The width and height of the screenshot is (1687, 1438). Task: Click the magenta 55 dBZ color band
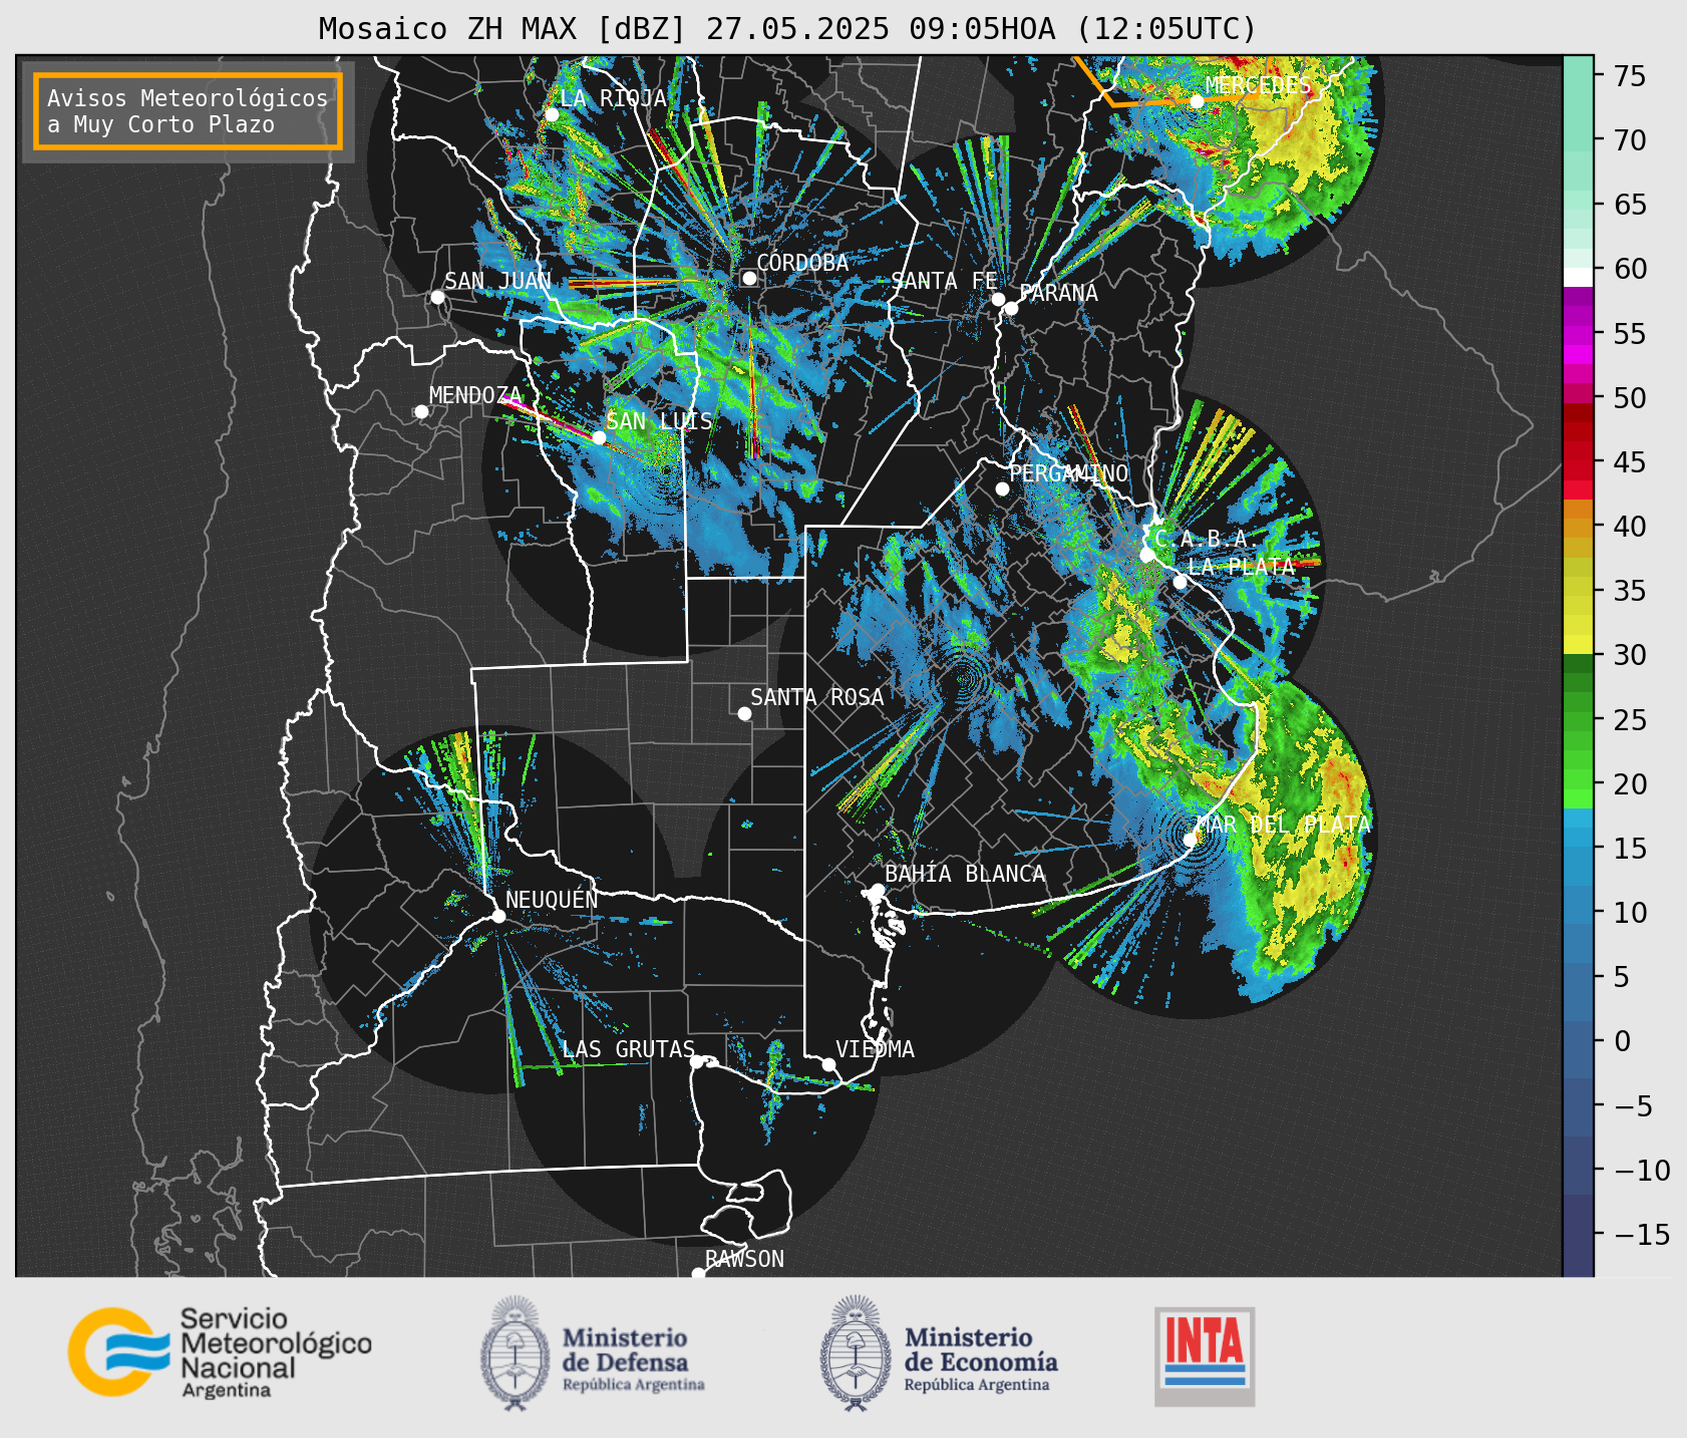click(1578, 334)
